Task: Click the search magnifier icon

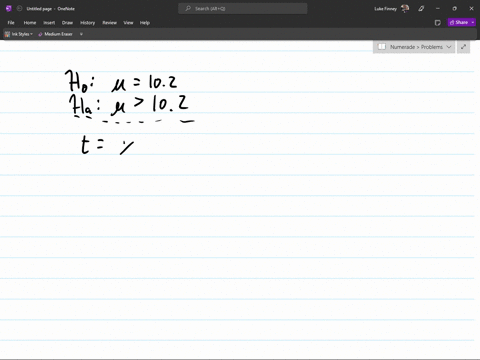Action: click(x=188, y=9)
